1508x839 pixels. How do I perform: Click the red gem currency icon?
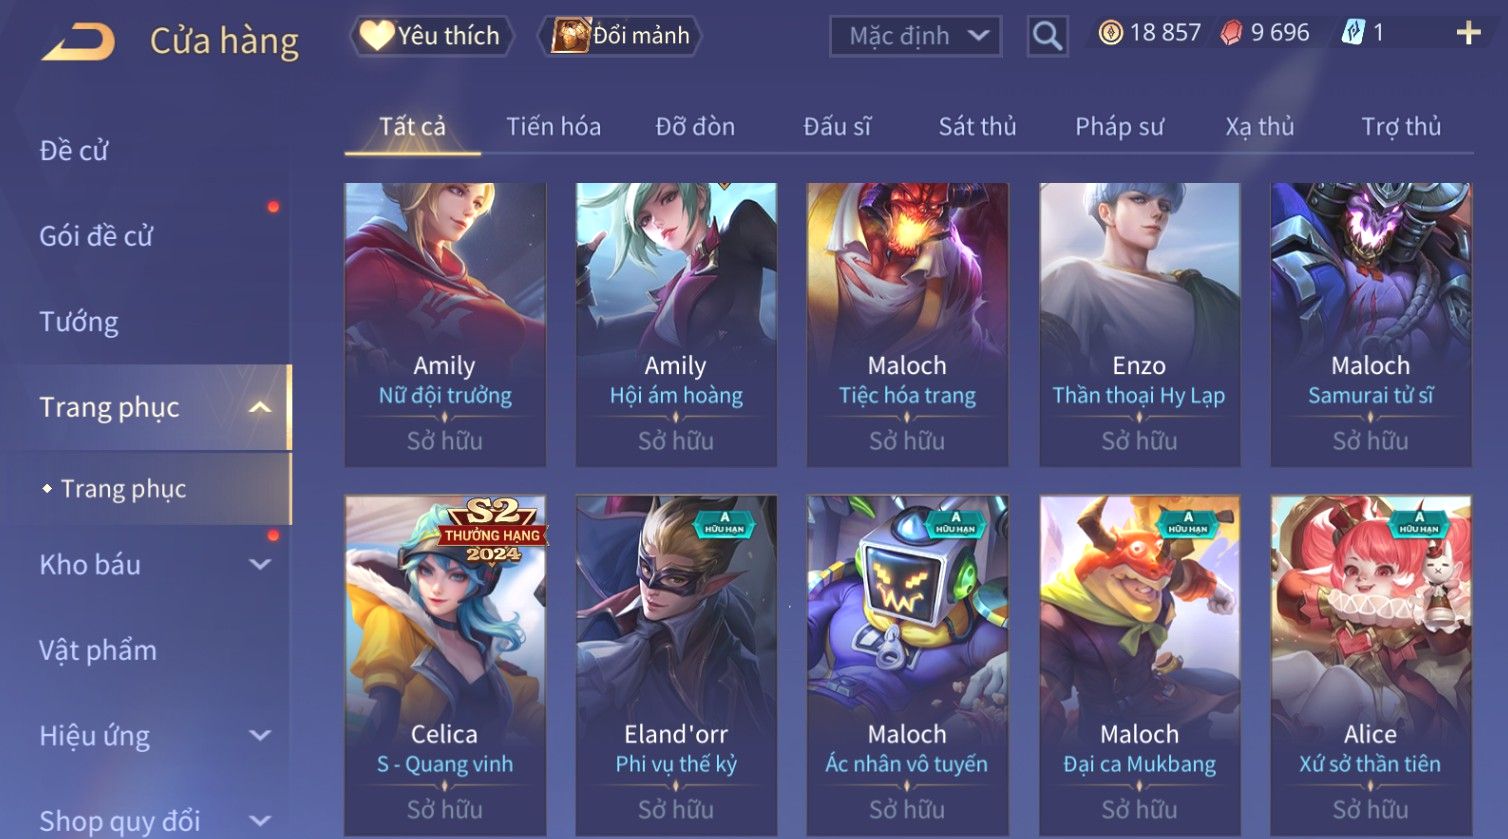tap(1231, 33)
